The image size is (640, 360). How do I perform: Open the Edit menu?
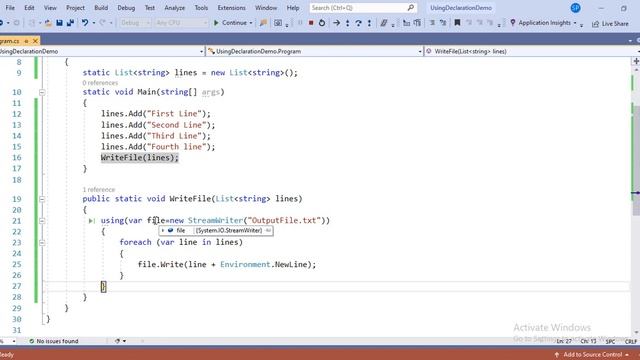(29, 8)
